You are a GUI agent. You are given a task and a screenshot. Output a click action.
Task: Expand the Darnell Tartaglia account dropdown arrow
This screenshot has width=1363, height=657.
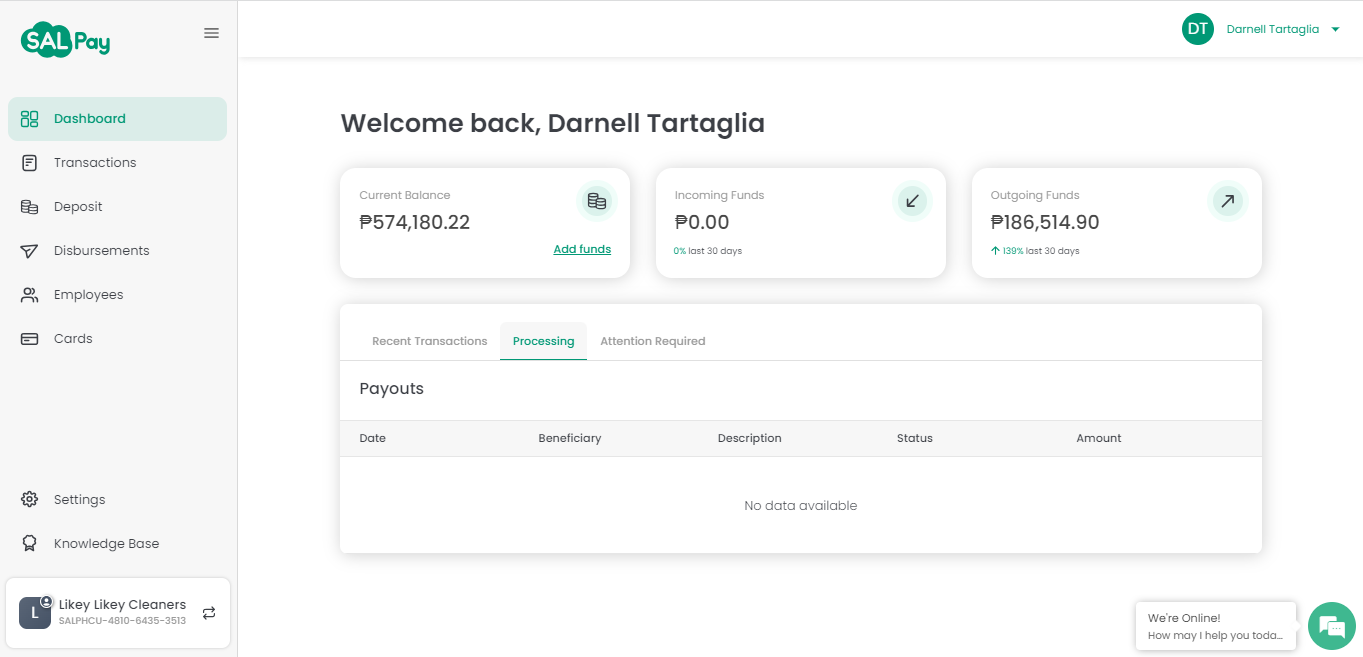[x=1335, y=30]
